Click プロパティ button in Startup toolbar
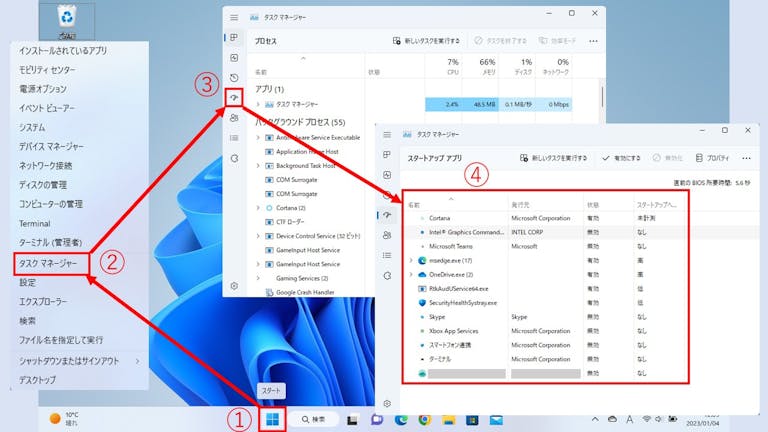The image size is (768, 432). [x=712, y=158]
